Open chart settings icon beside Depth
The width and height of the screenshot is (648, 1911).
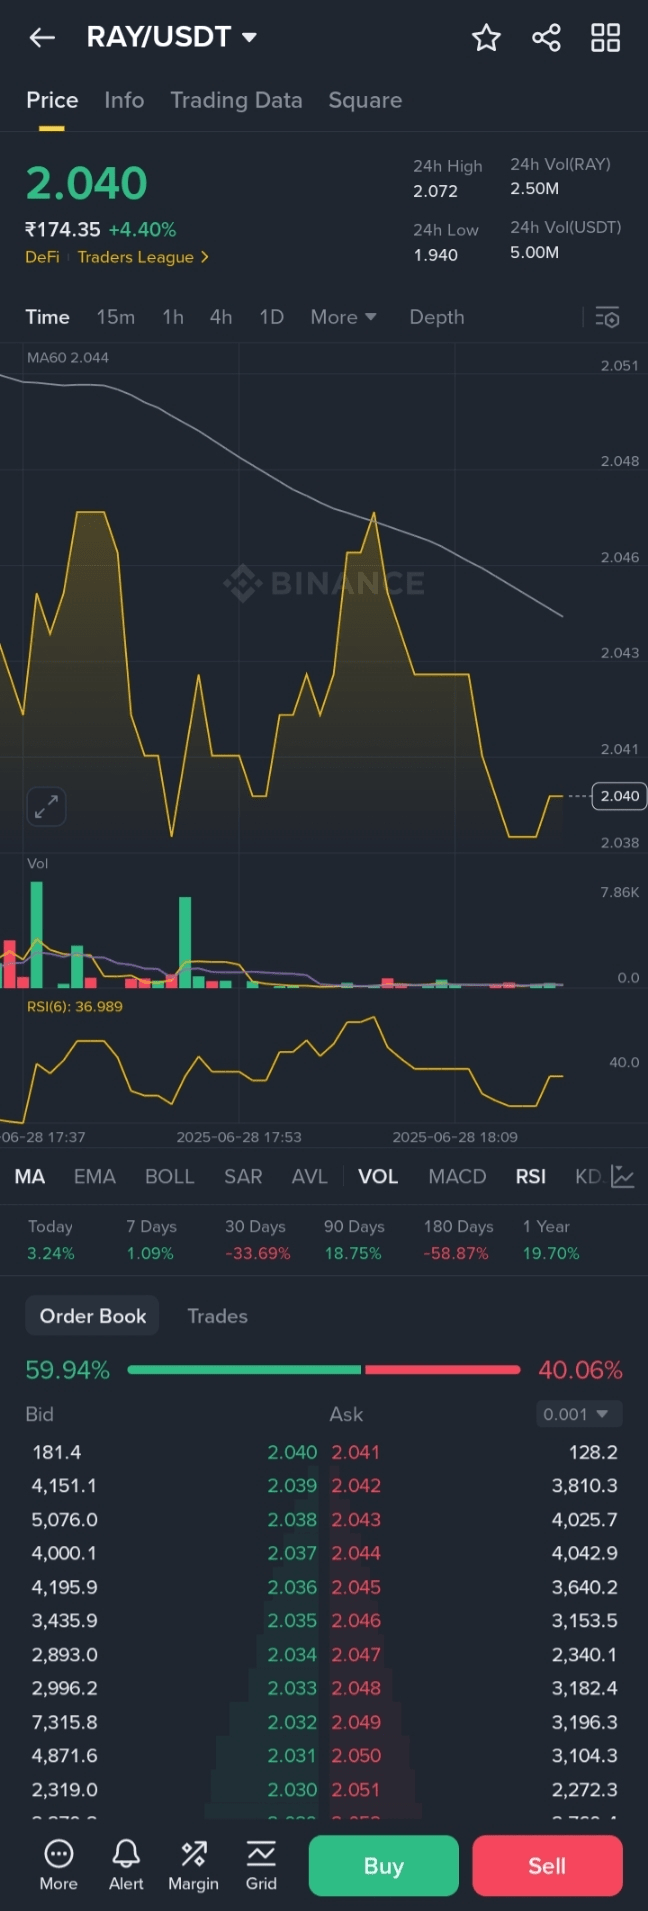(607, 317)
